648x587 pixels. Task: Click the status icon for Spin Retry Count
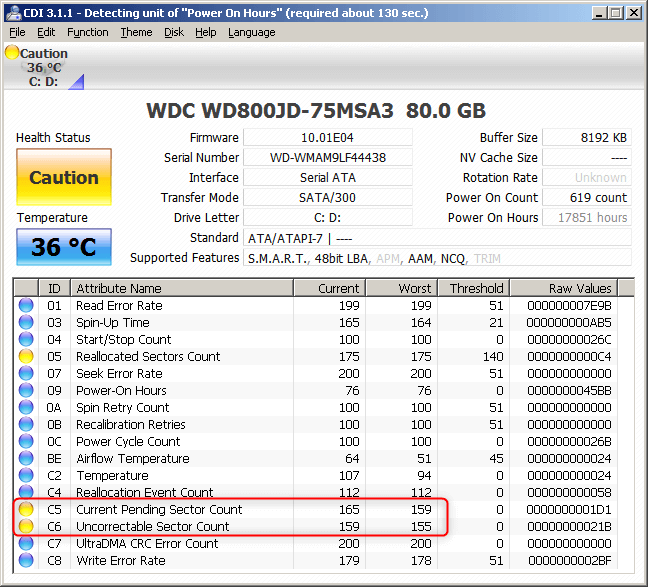pos(26,407)
